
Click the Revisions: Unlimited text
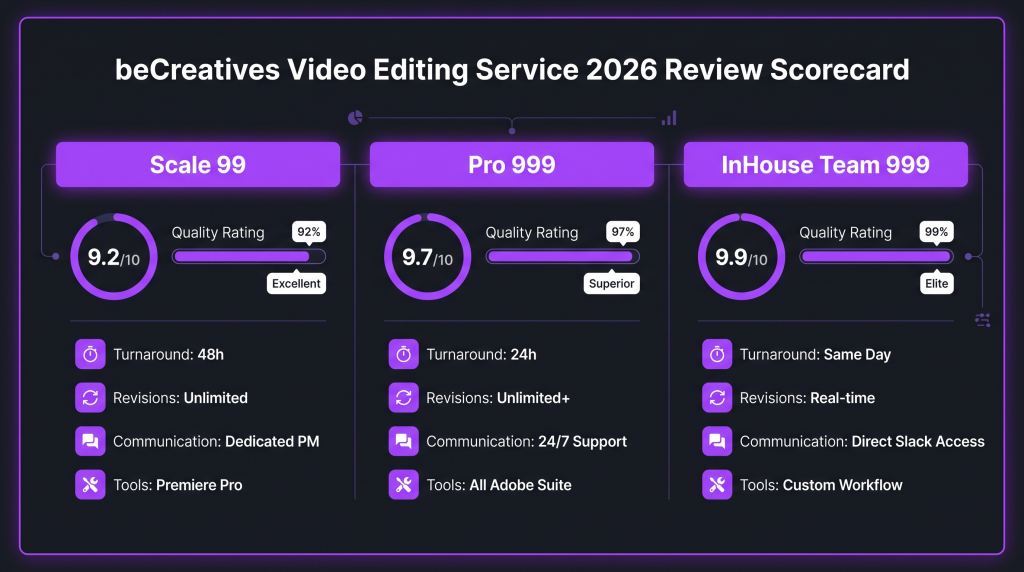point(180,398)
